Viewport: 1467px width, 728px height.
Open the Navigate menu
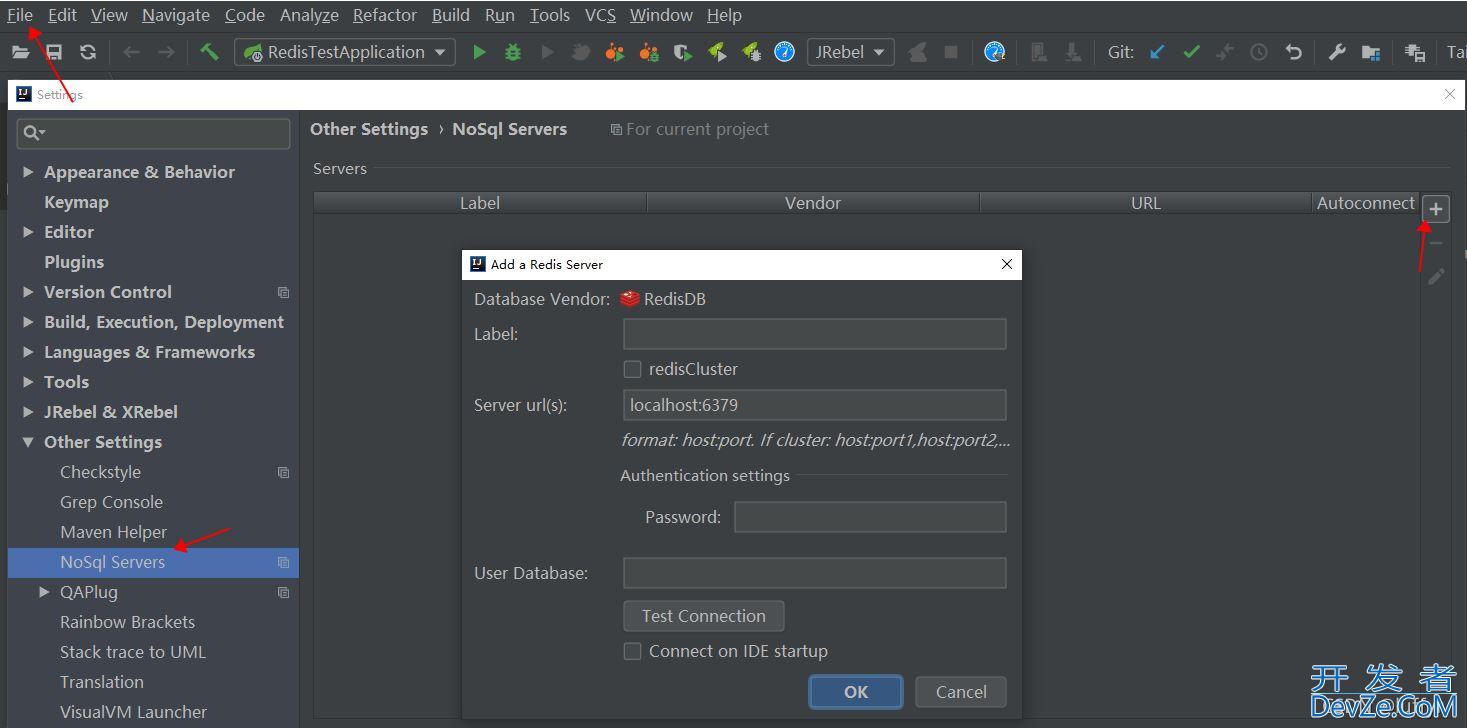(x=176, y=15)
